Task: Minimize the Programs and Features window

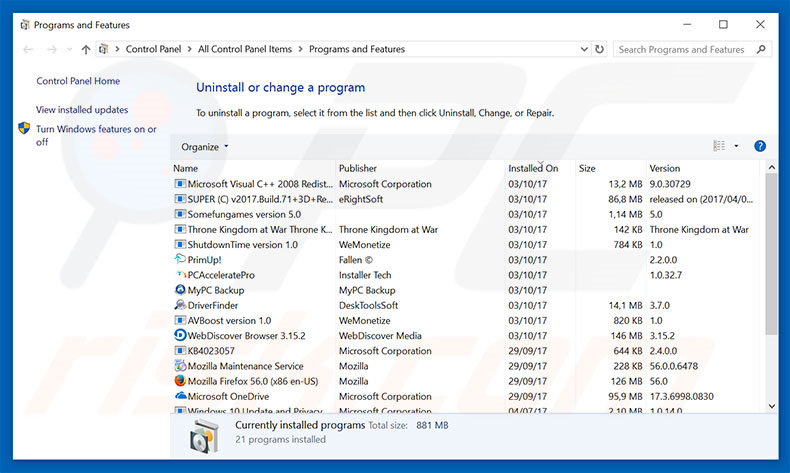Action: tap(687, 24)
